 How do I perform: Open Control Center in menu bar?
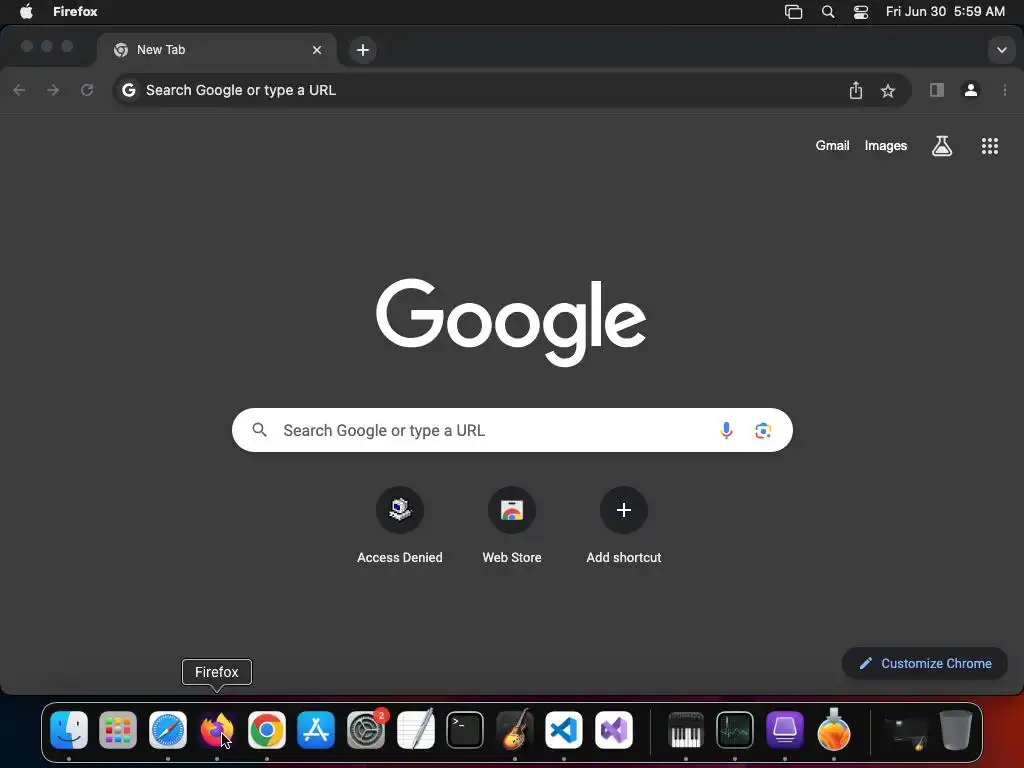coord(861,12)
